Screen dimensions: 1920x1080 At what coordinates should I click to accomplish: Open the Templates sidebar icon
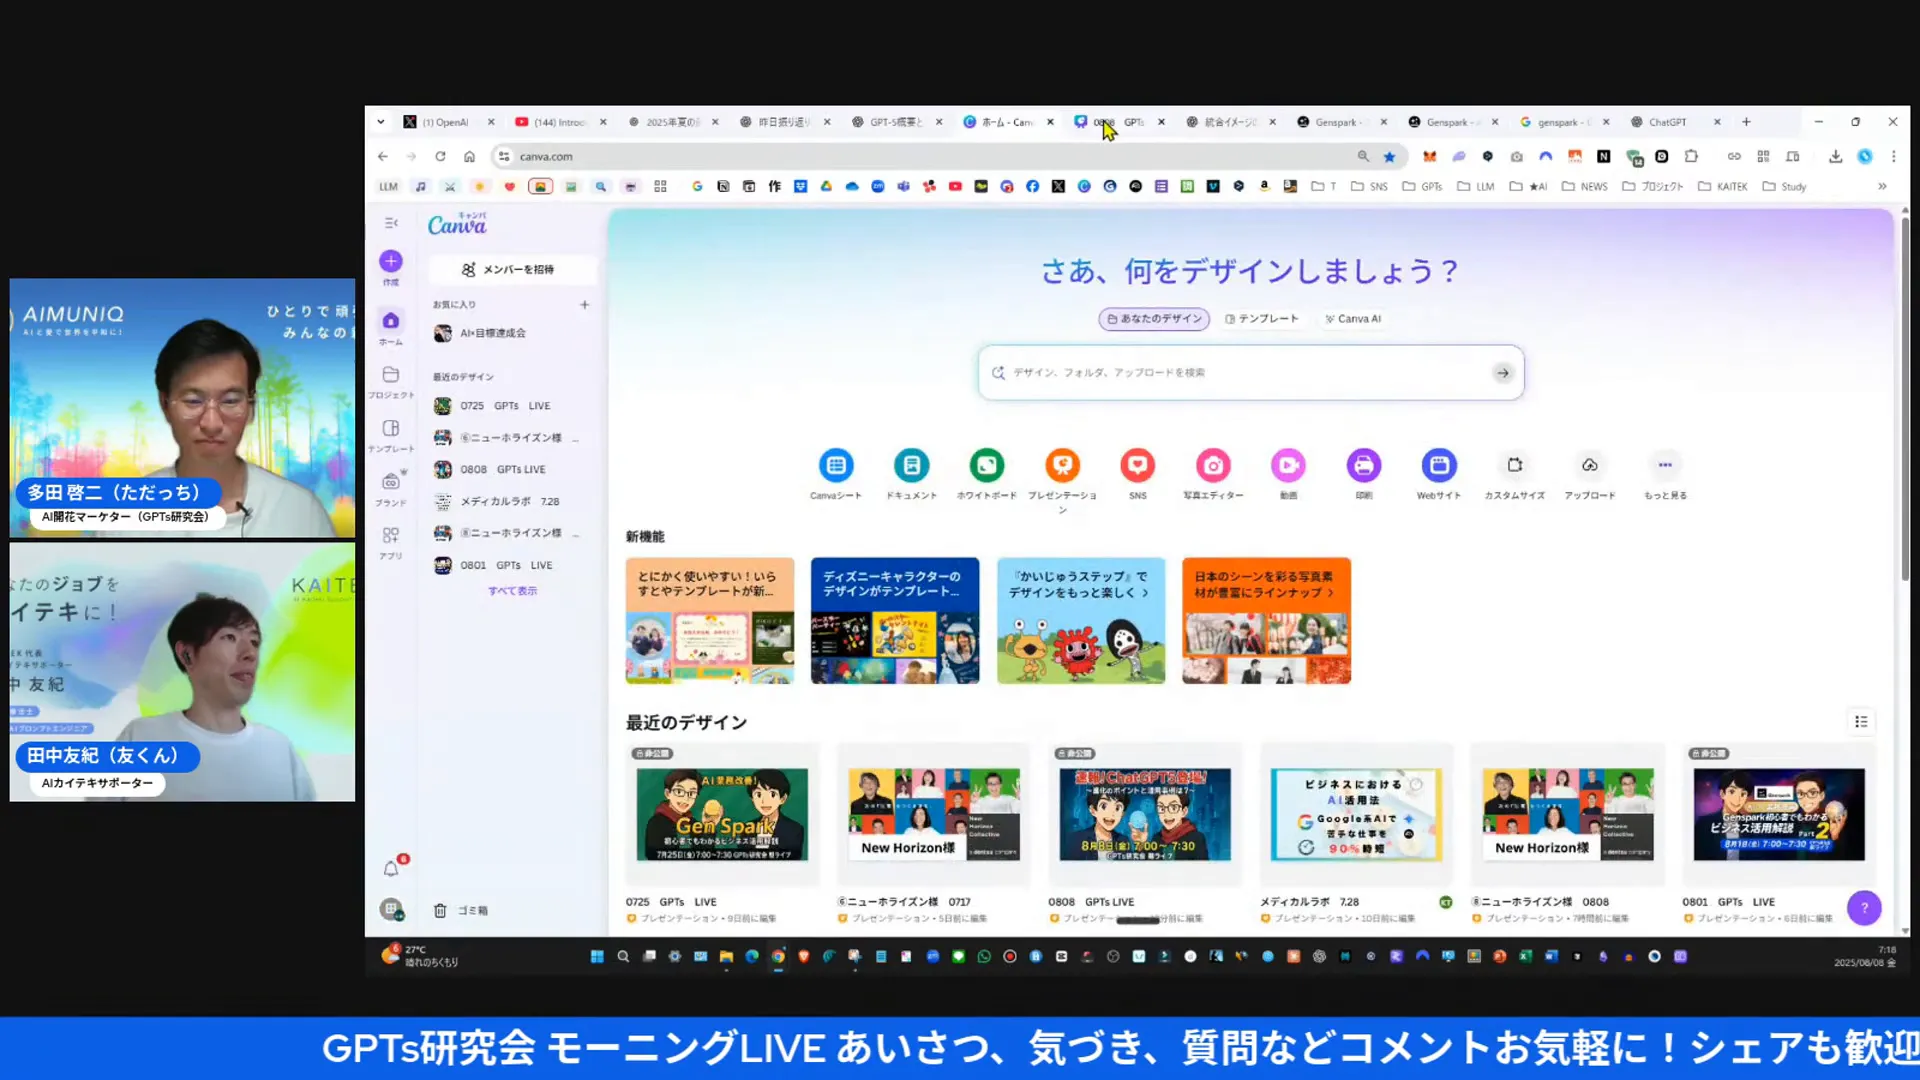point(391,428)
